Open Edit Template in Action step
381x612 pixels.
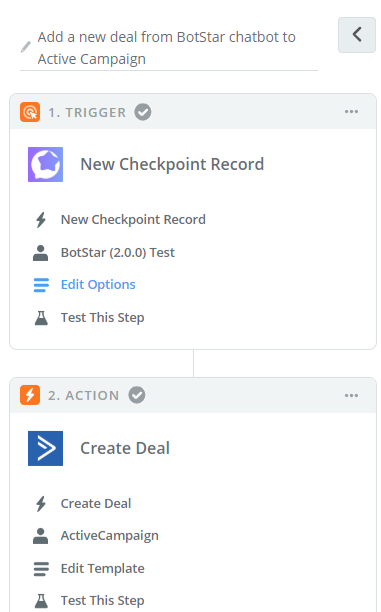click(x=89, y=568)
